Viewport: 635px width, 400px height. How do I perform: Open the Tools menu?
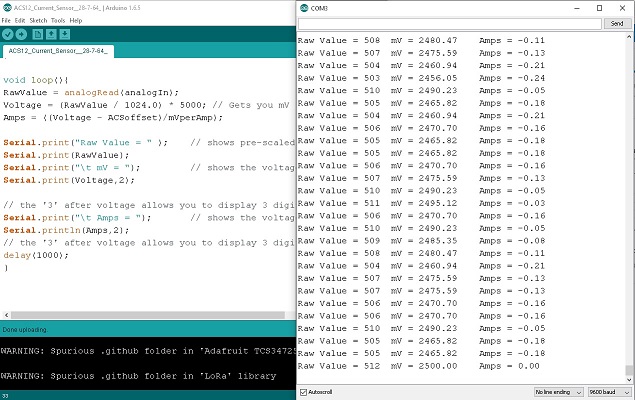tap(58, 20)
